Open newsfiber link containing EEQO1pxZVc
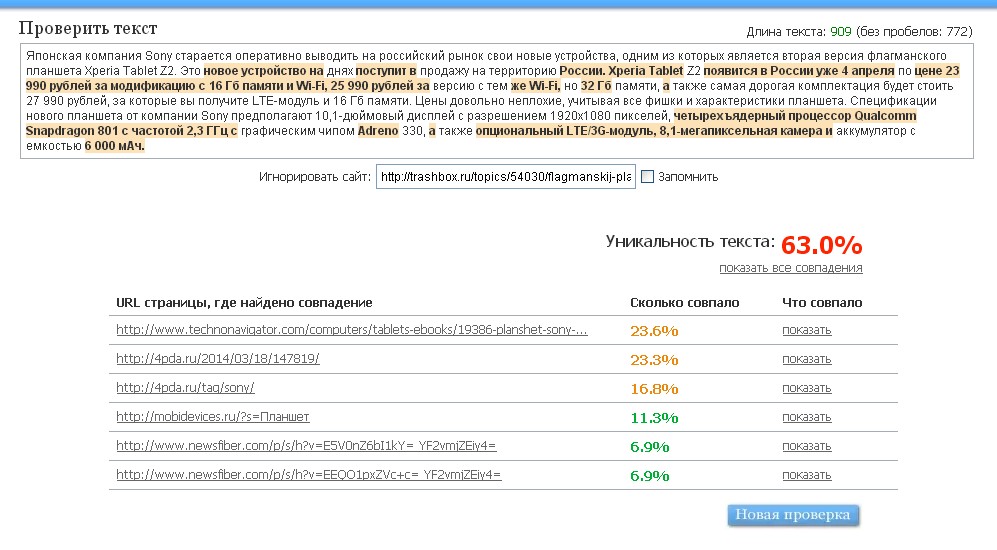The image size is (997, 550). (x=308, y=475)
